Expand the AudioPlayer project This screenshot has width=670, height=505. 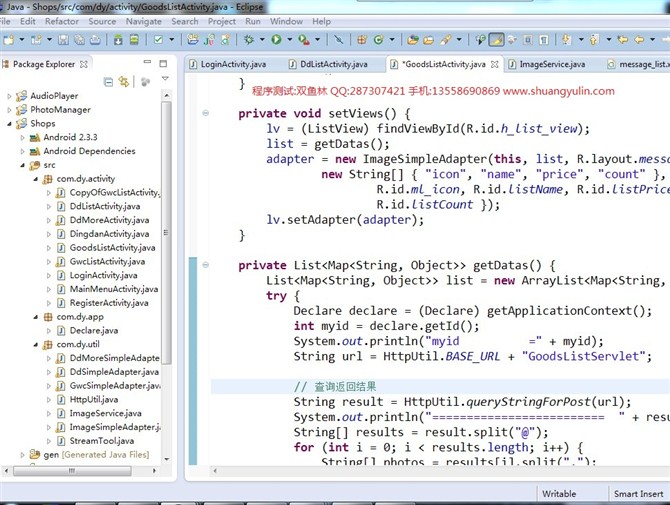pos(9,96)
